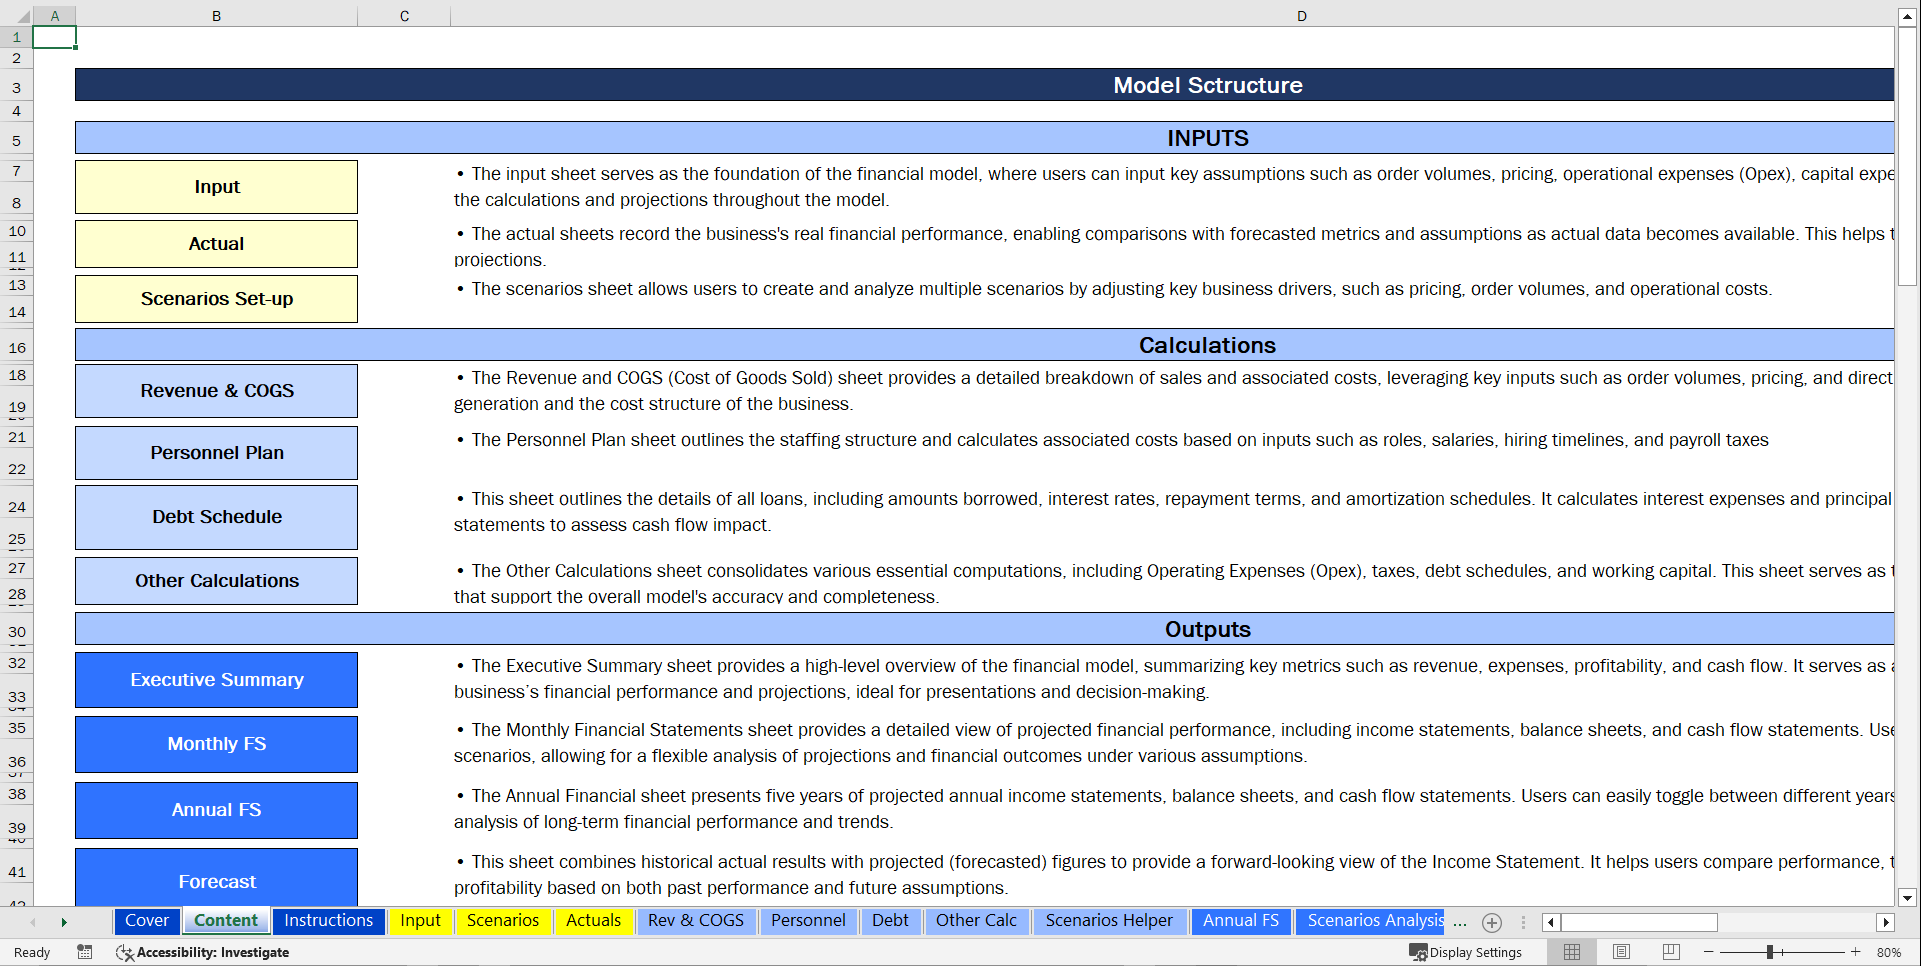Add a new worksheet with the plus button

point(1492,923)
